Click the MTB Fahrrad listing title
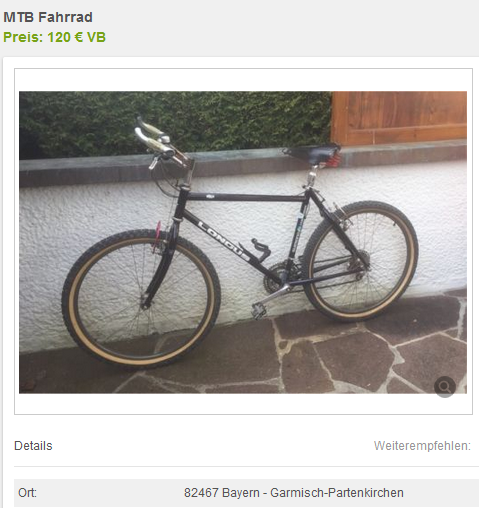 pos(48,17)
